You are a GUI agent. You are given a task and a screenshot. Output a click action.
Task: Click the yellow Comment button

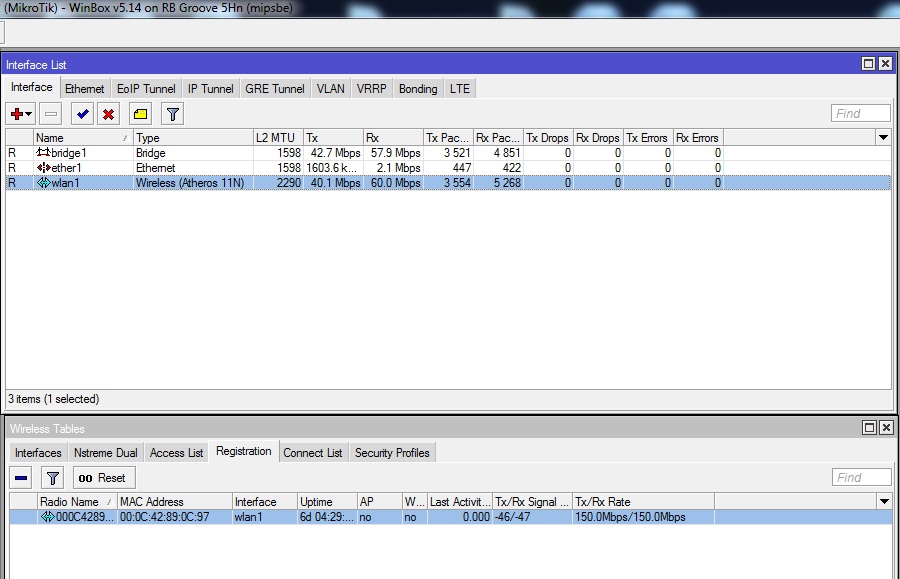(141, 114)
